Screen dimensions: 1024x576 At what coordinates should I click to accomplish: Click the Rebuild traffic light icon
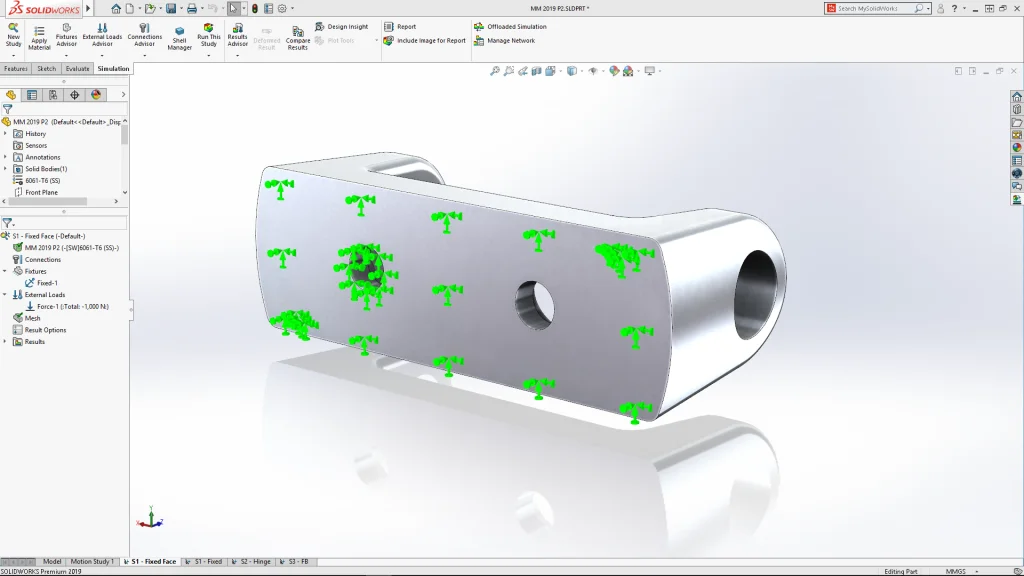click(x=255, y=8)
